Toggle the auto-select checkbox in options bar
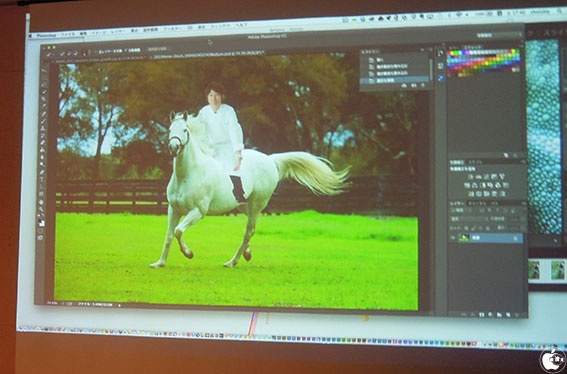 [x=126, y=51]
